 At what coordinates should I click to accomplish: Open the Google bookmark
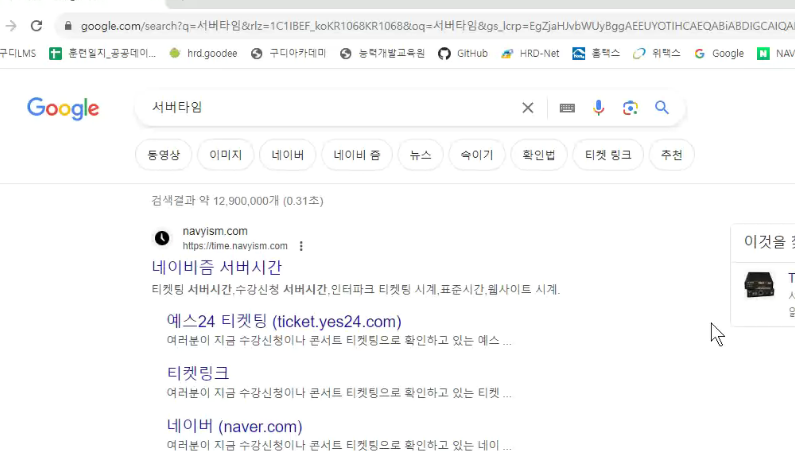[719, 53]
